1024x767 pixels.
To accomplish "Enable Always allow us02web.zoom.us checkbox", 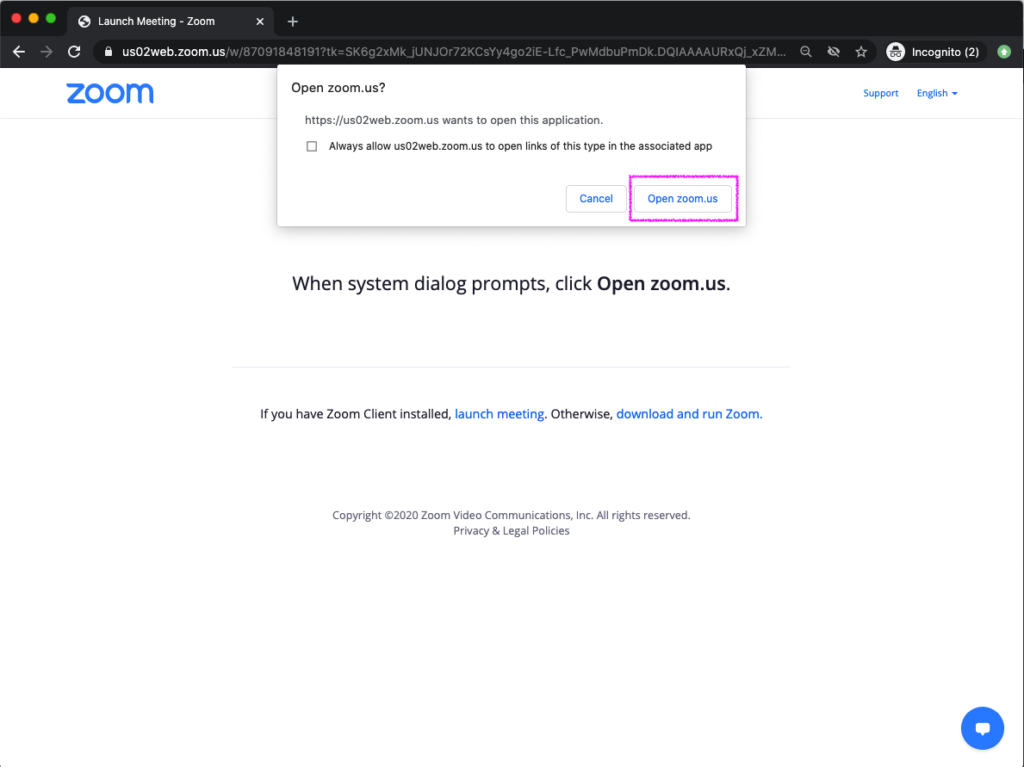I will point(312,146).
